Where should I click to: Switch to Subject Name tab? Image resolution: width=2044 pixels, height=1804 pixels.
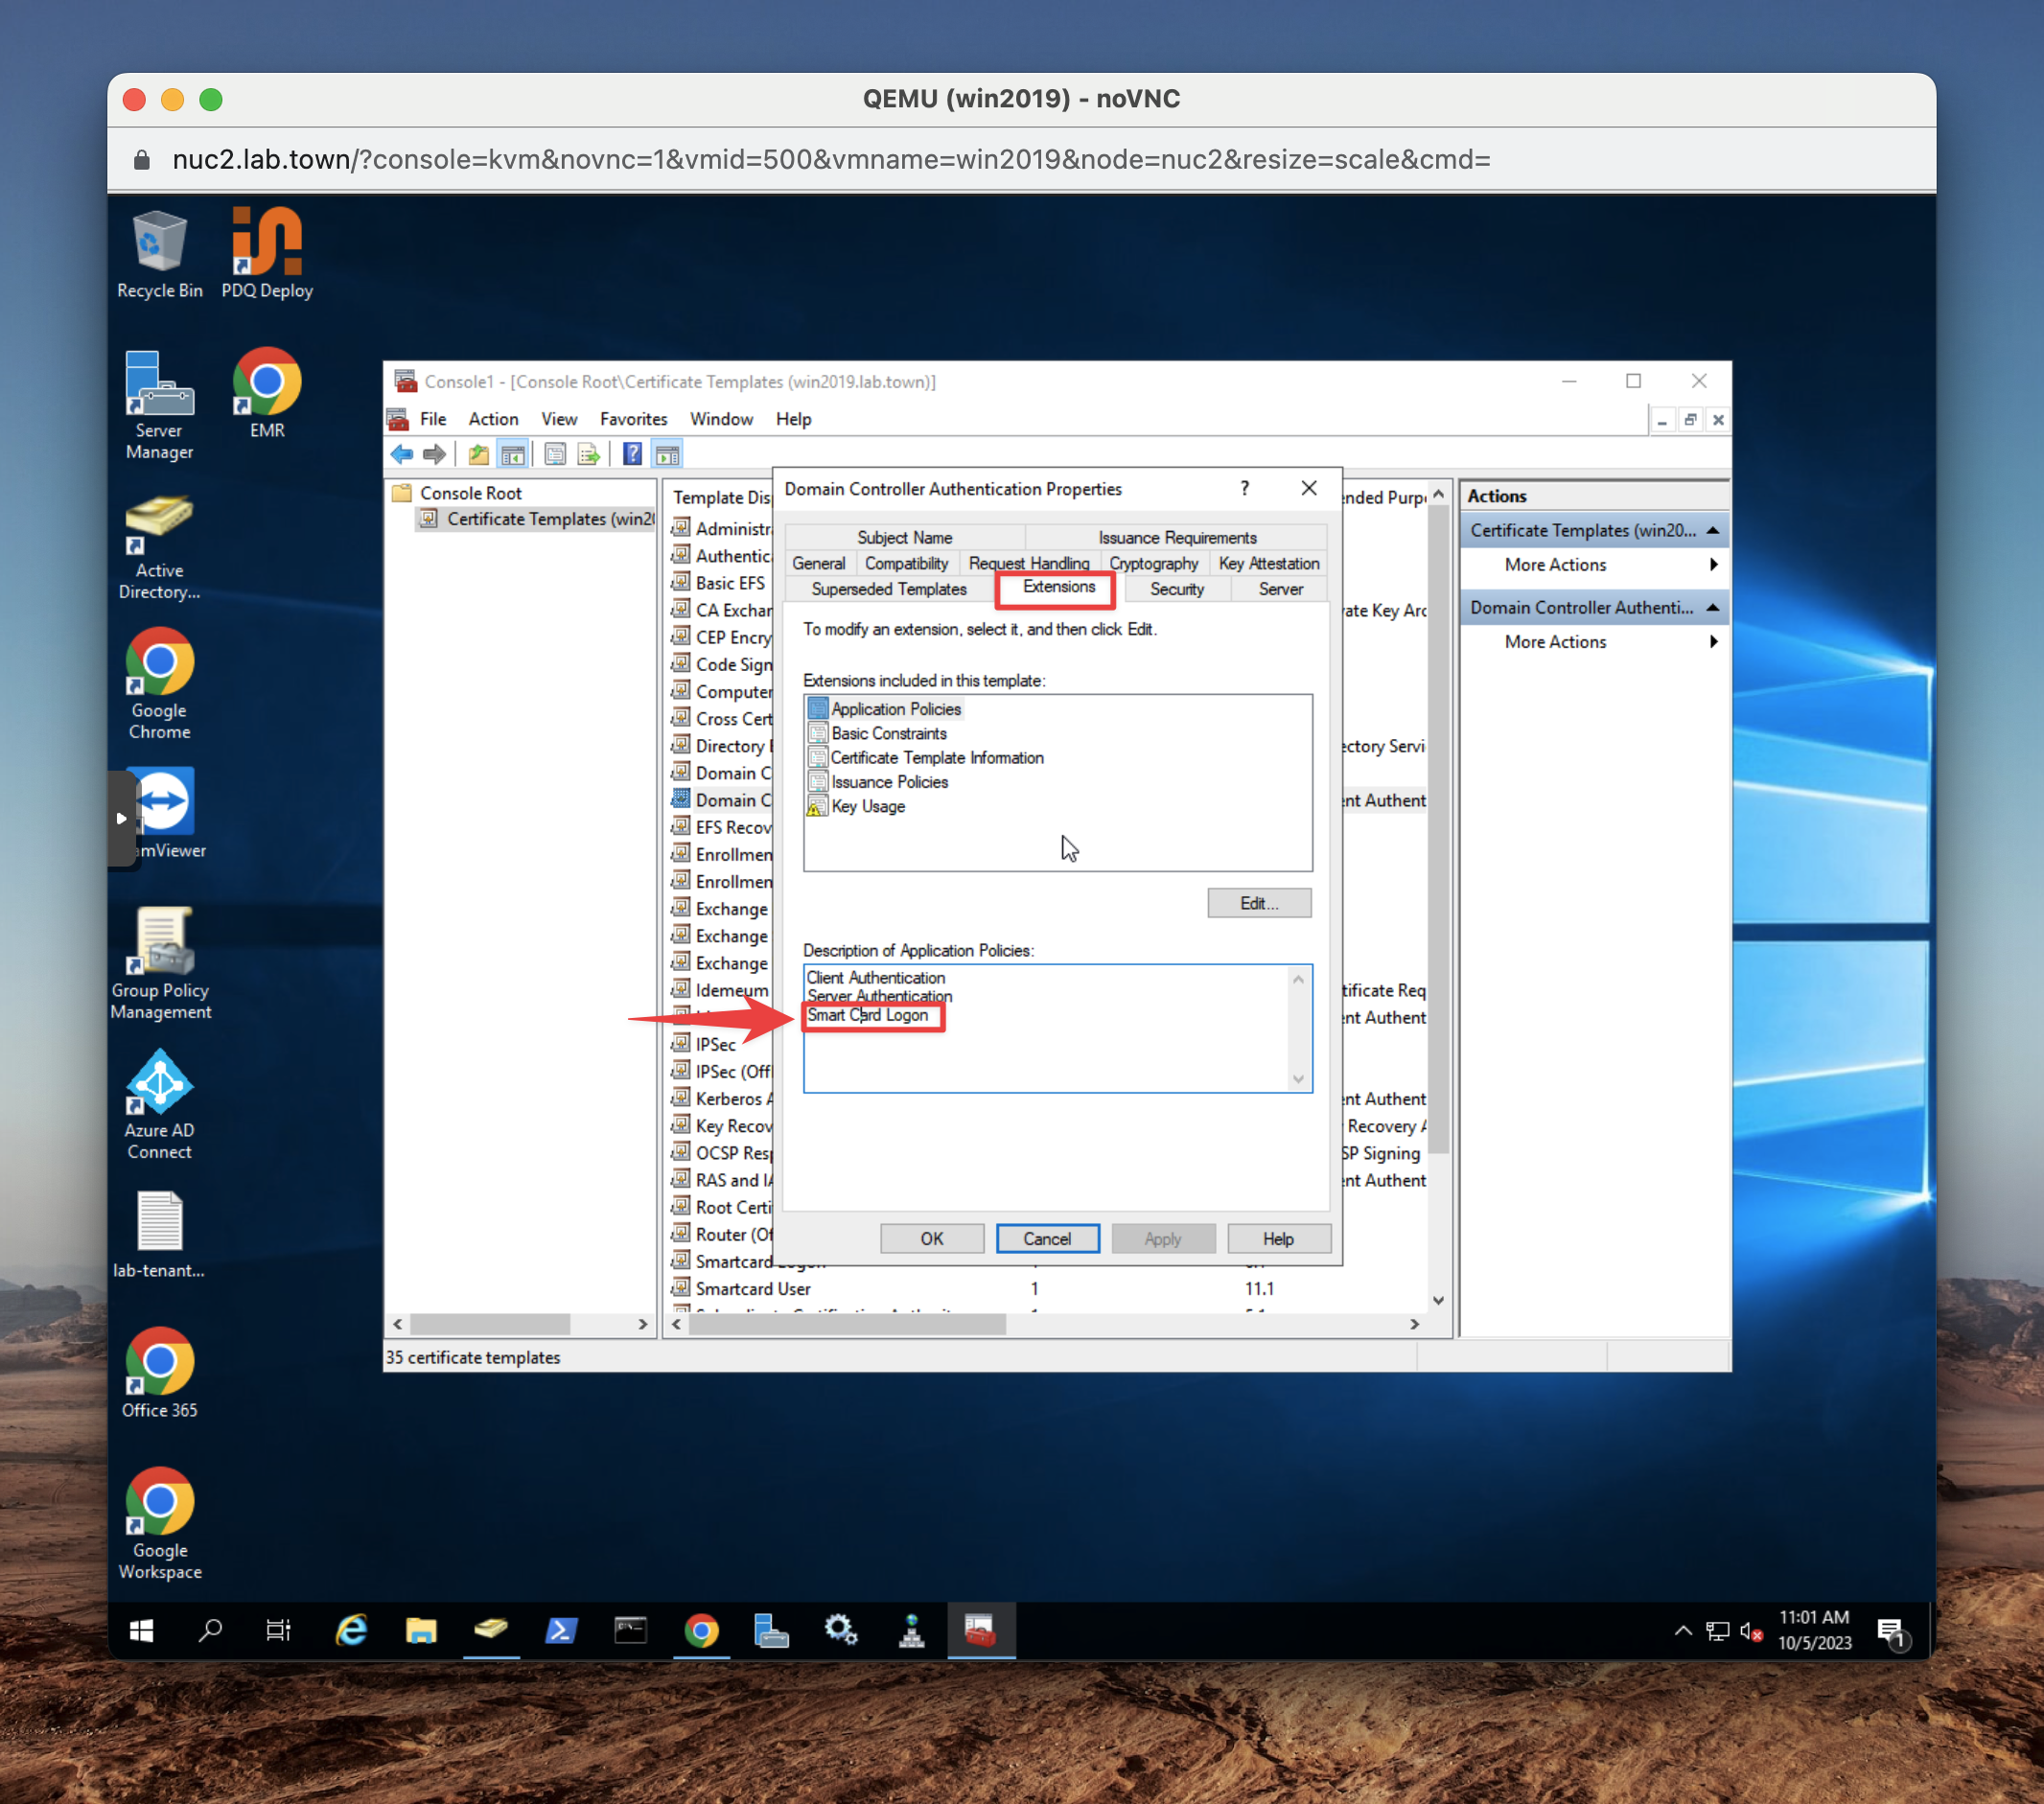pyautogui.click(x=904, y=537)
